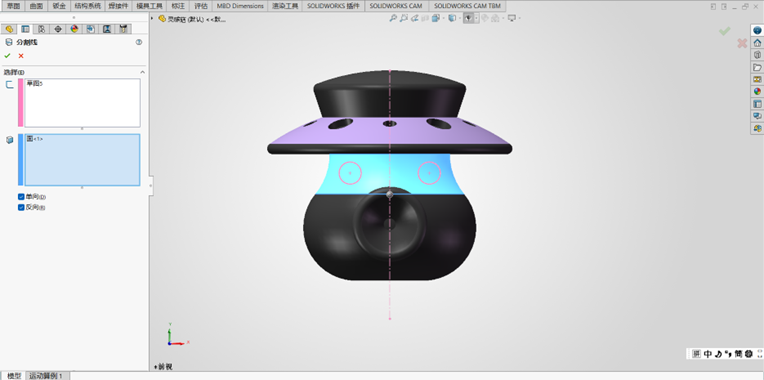Screen dimensions: 764x380
Task: Open the CAM feature tree tab
Action: [x=91, y=29]
